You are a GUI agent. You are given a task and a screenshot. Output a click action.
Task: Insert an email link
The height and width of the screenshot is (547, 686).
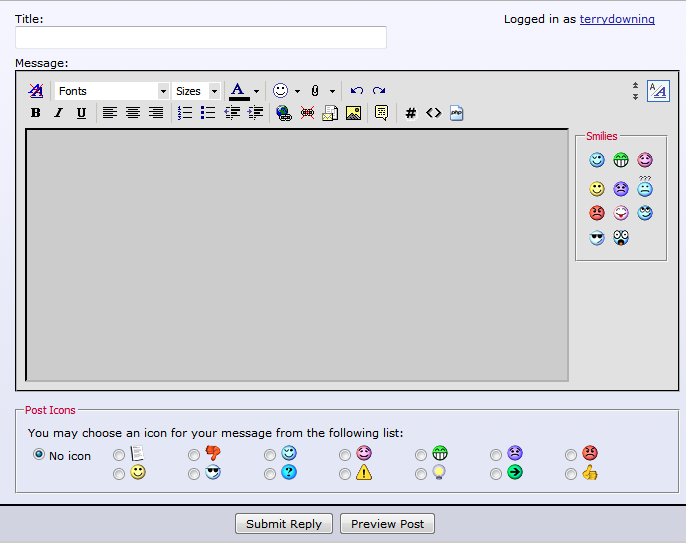(x=330, y=113)
